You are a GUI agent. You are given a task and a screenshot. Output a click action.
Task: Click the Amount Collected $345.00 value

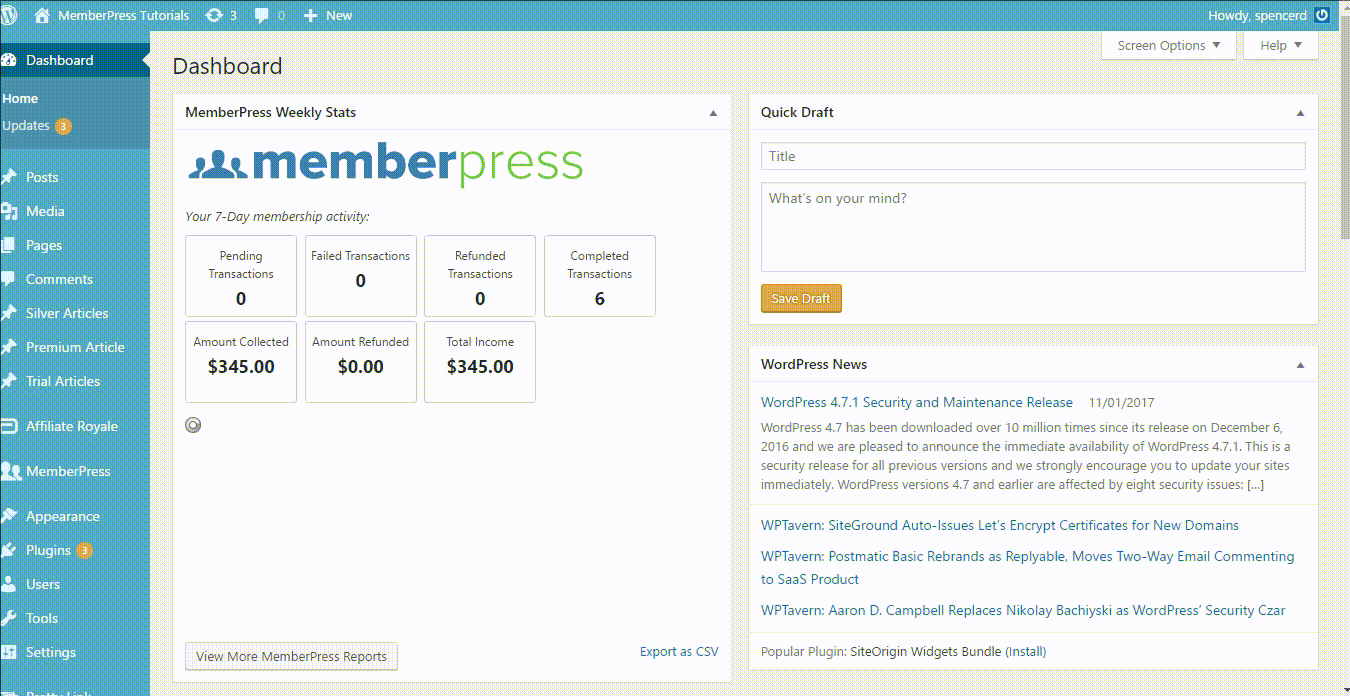pos(241,367)
